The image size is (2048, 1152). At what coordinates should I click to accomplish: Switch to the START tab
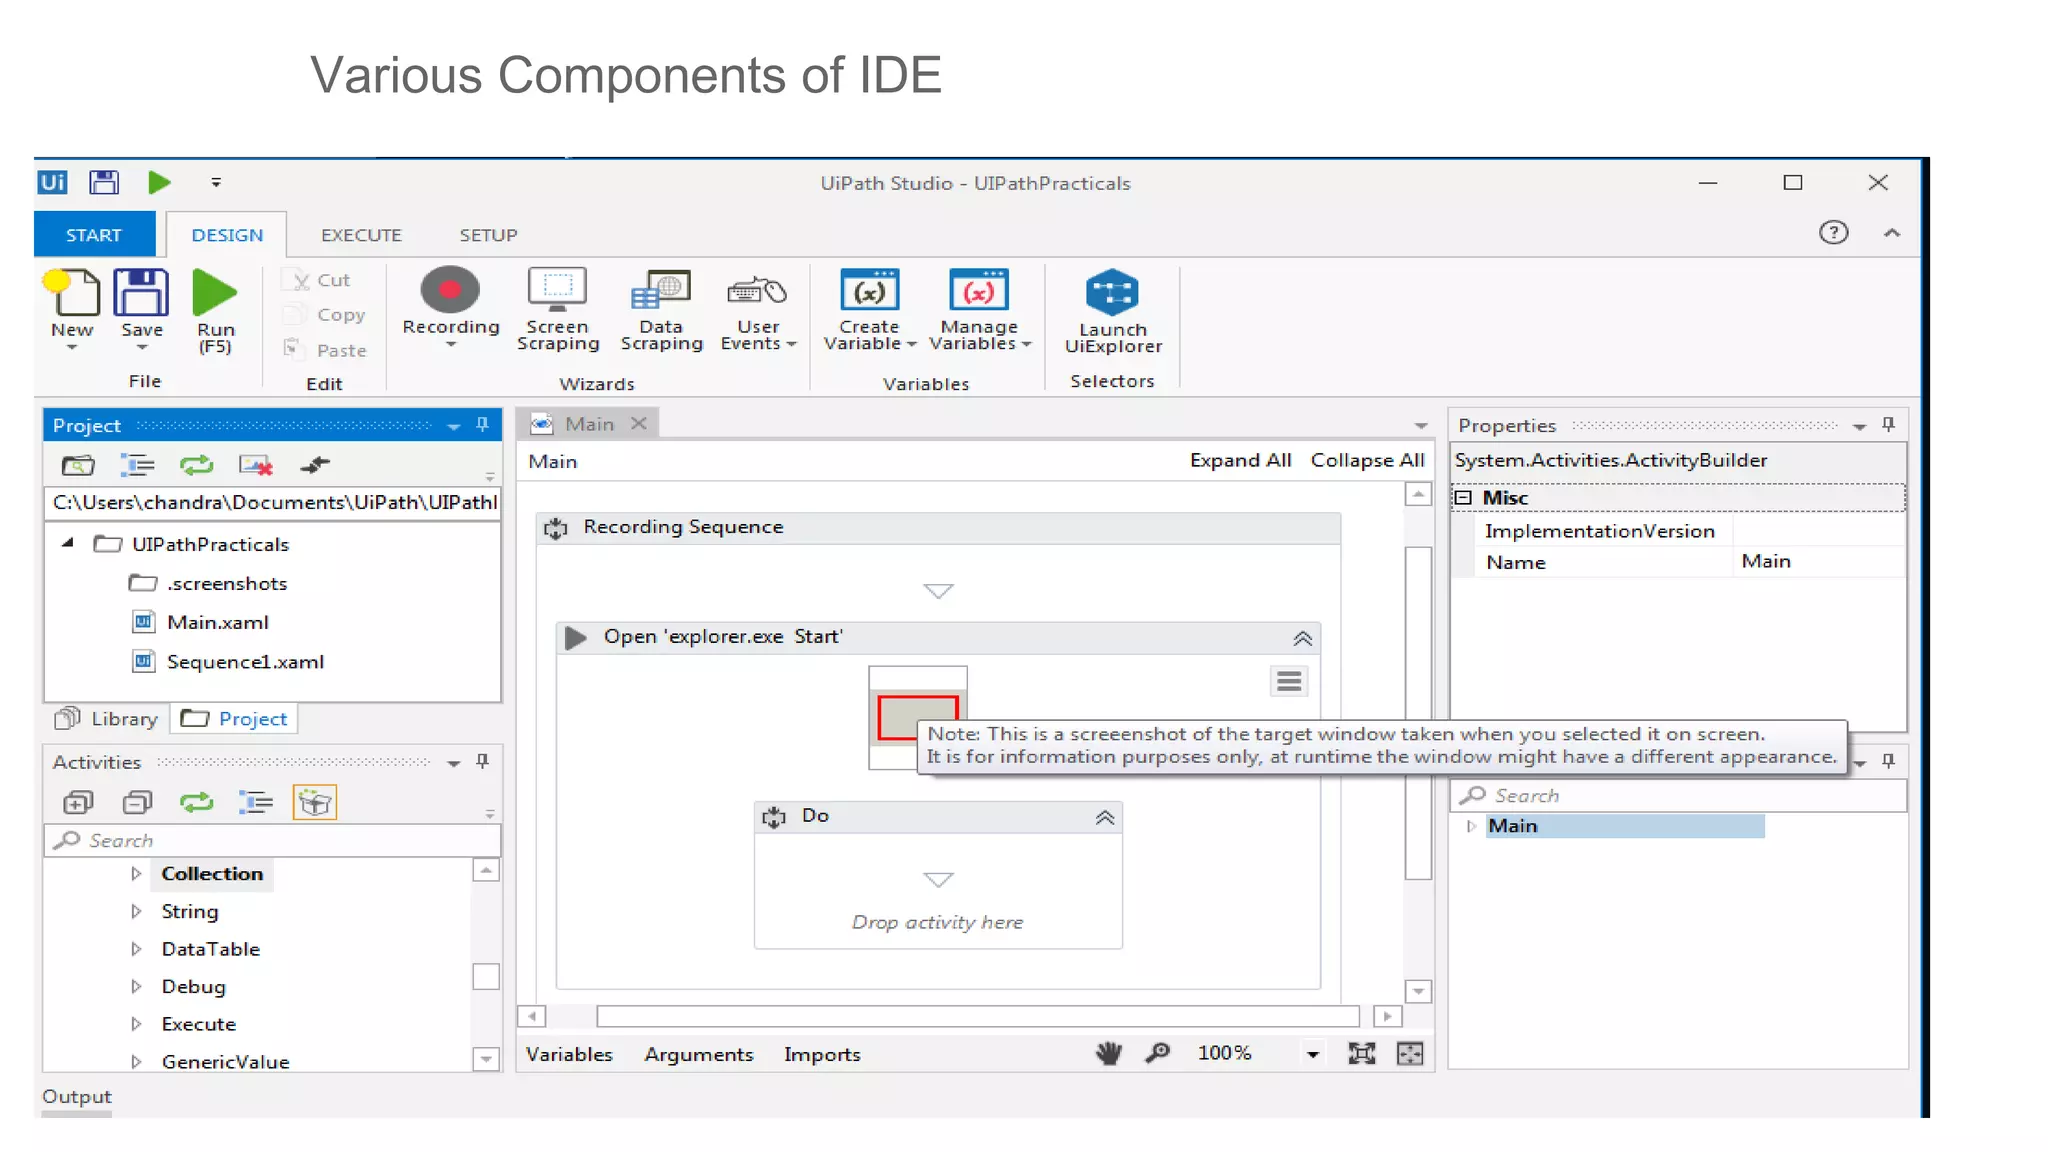click(94, 235)
